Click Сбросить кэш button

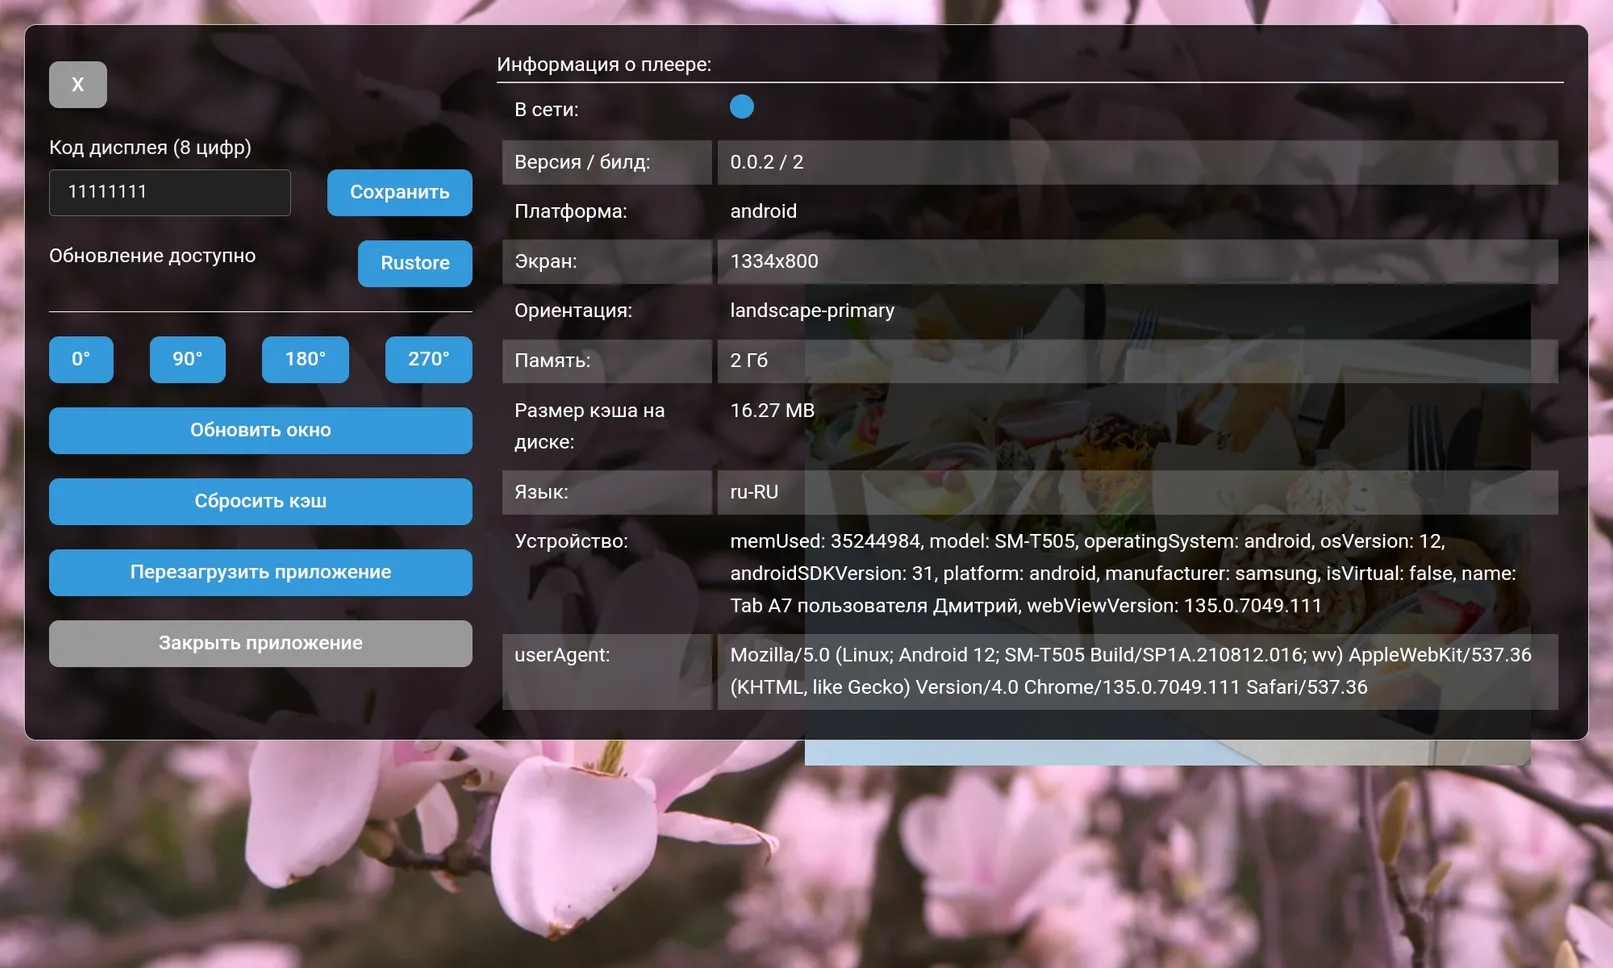pos(260,501)
